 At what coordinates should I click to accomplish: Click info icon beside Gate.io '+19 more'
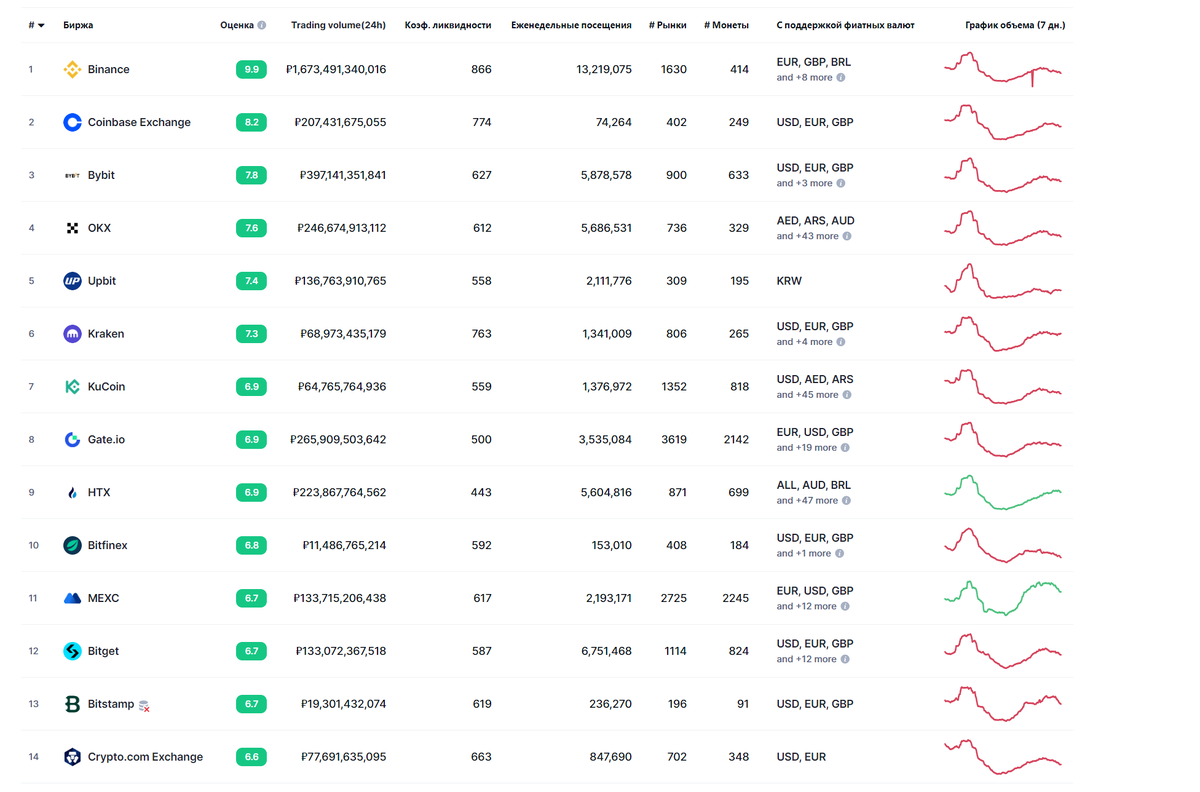(846, 448)
